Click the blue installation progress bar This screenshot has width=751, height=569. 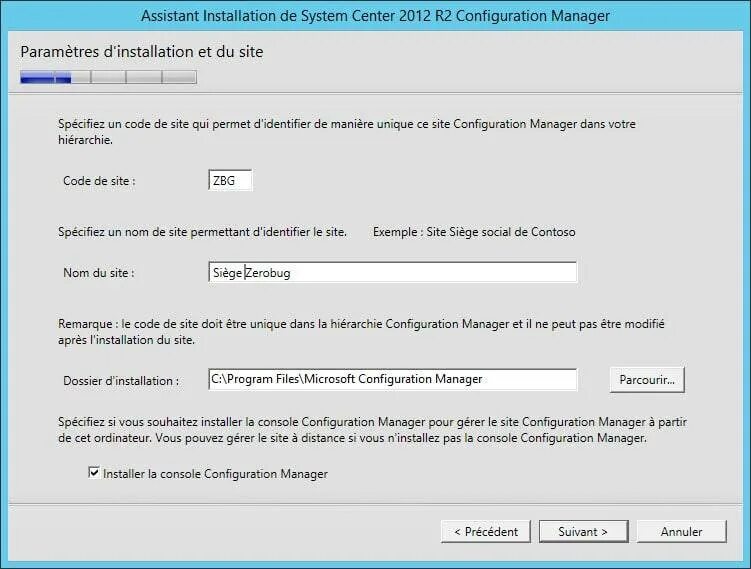108,77
